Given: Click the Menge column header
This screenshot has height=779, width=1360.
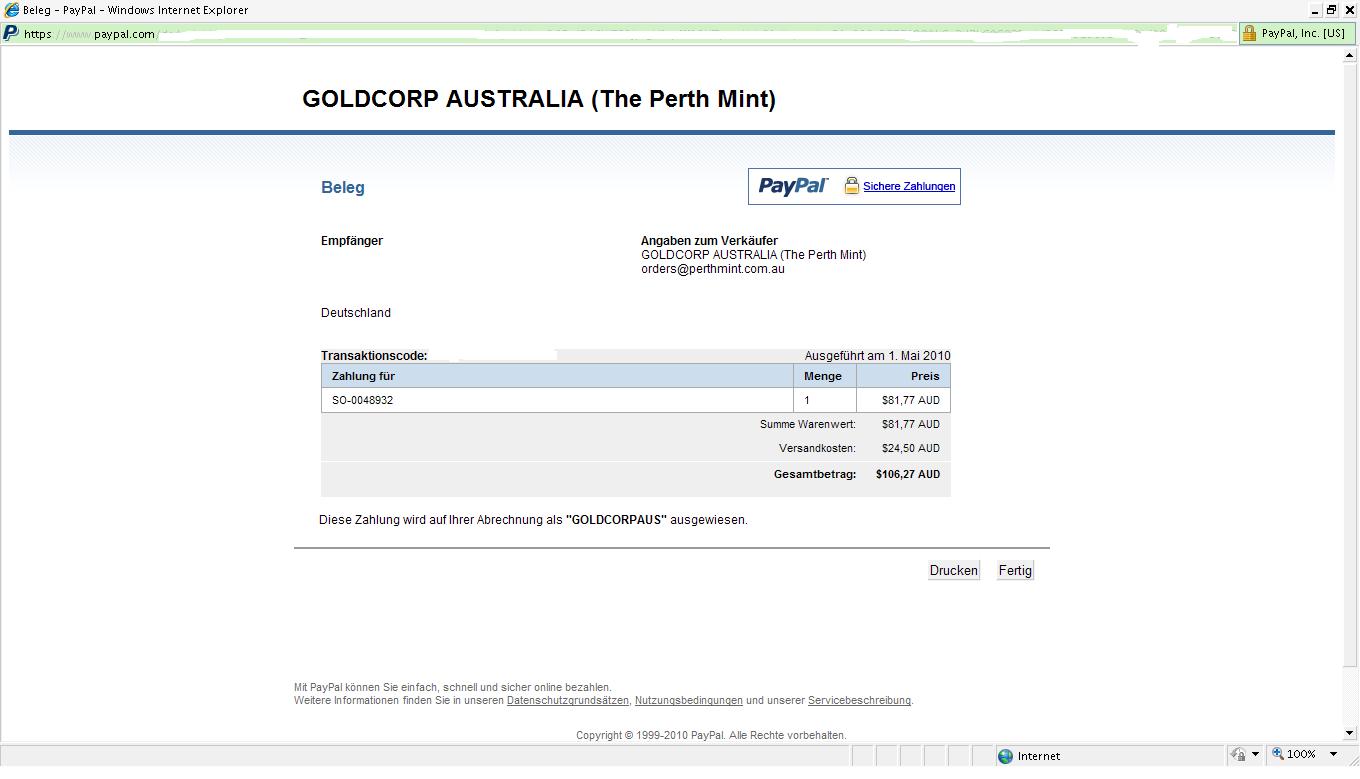Looking at the screenshot, I should [x=824, y=376].
